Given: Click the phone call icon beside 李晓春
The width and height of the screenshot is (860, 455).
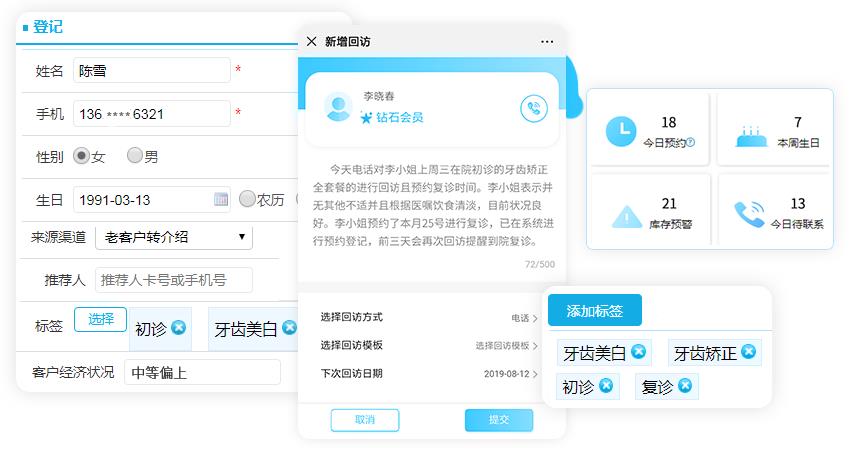Looking at the screenshot, I should click(535, 109).
